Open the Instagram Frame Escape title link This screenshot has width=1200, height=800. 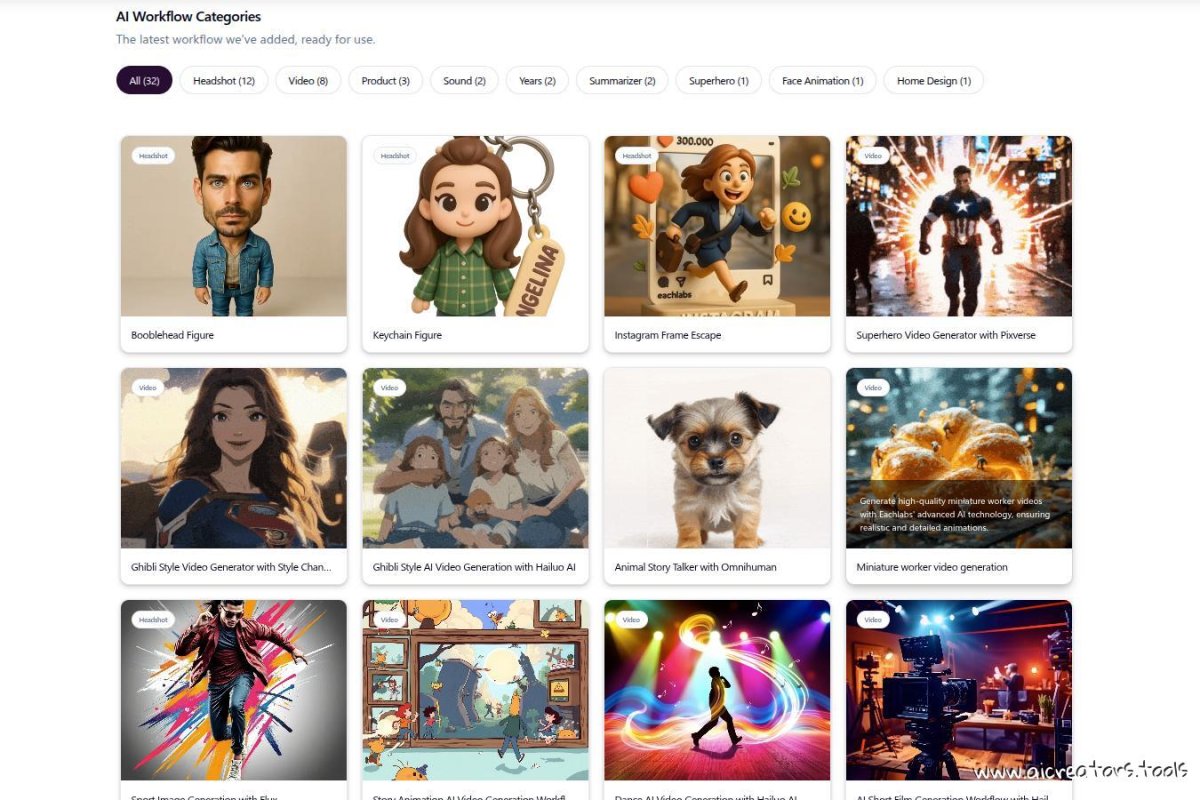point(667,335)
